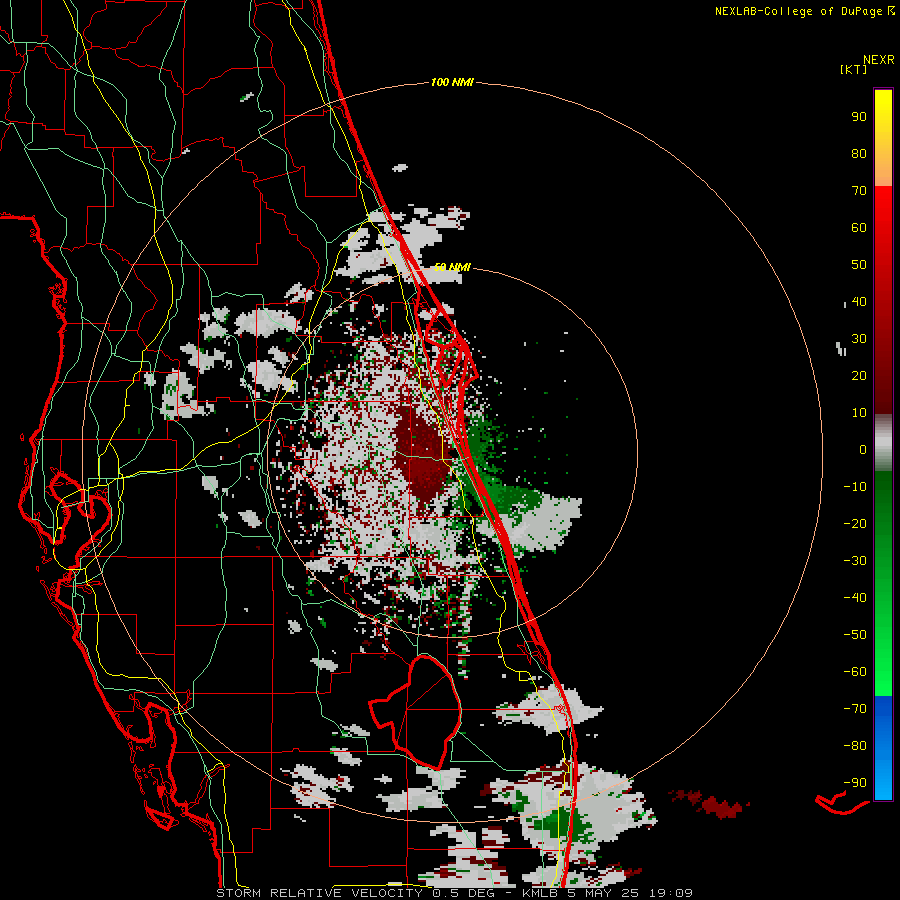This screenshot has width=900, height=900.
Task: Click the red Lake Okeechobee outline
Action: 415,712
